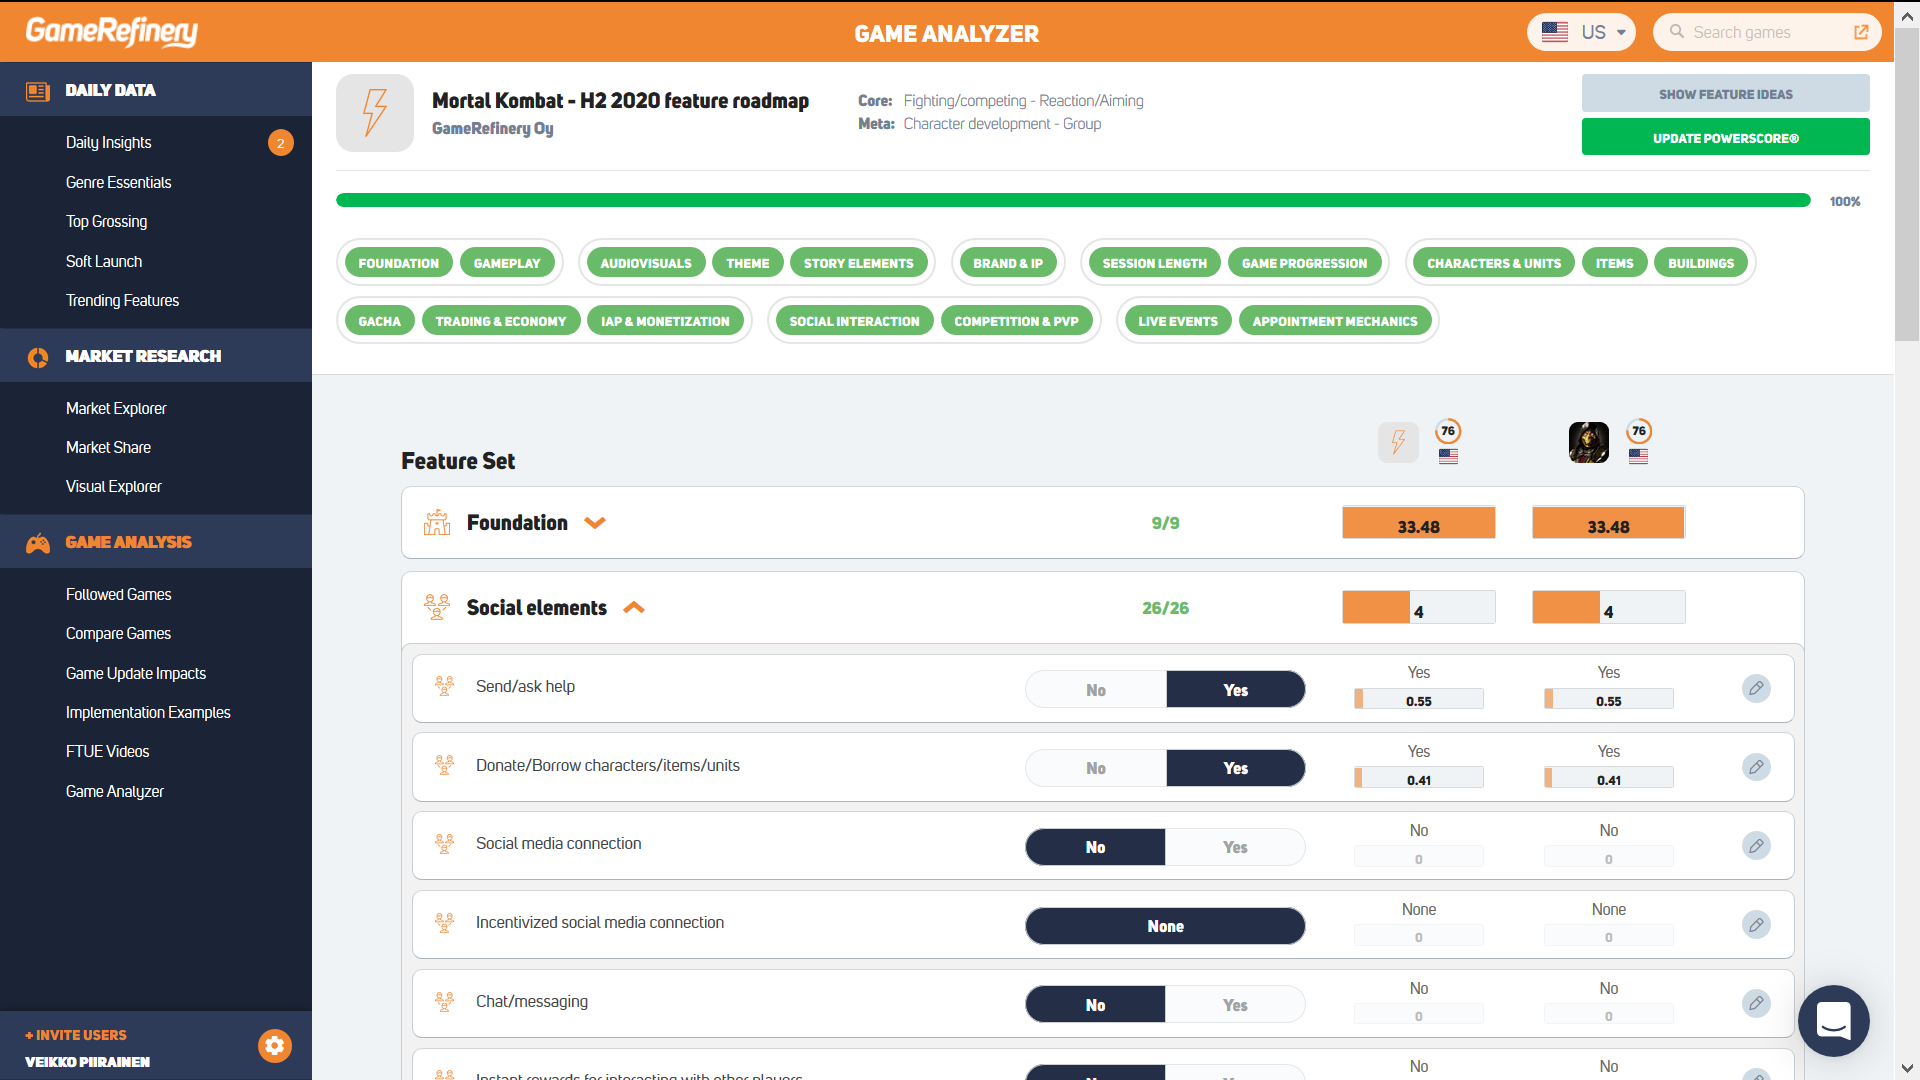Viewport: 1920px width, 1080px height.
Task: Click Foundation 33.48 score bar for roadmap
Action: pos(1418,523)
